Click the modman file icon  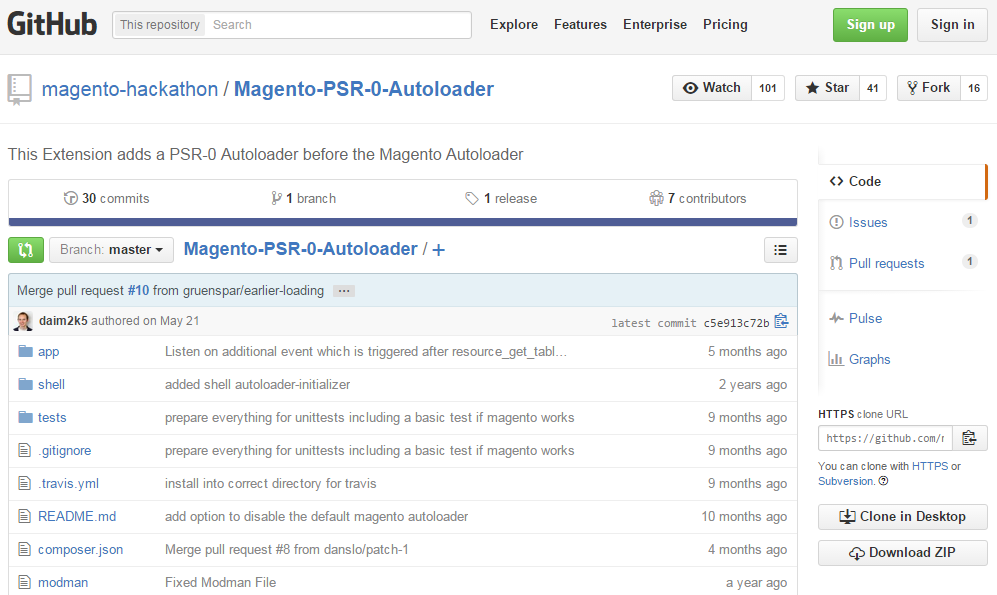[24, 582]
